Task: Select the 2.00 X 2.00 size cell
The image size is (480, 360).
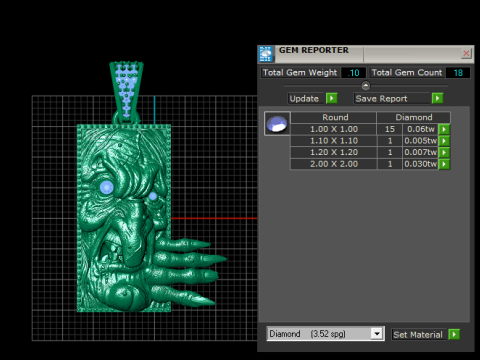Action: coord(334,164)
